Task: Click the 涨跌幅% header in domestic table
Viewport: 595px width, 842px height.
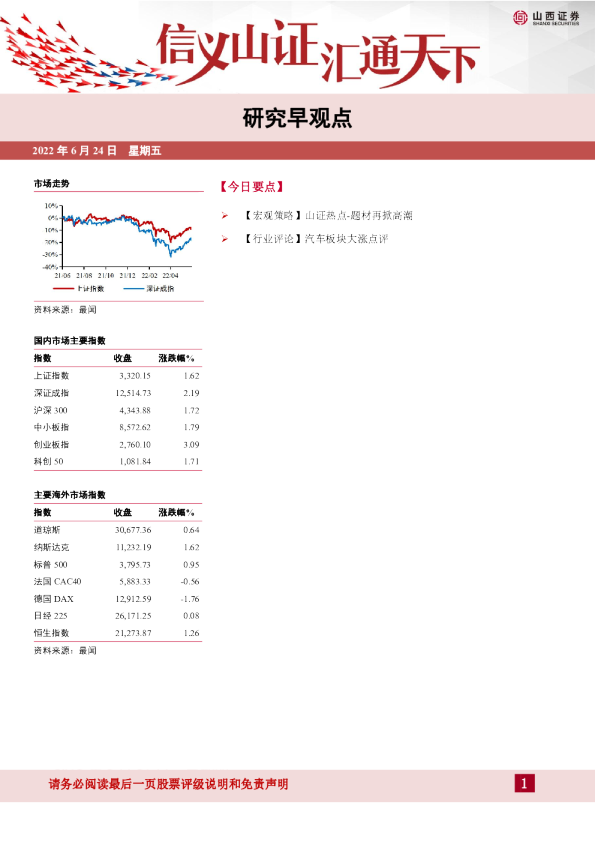Action: [176, 358]
